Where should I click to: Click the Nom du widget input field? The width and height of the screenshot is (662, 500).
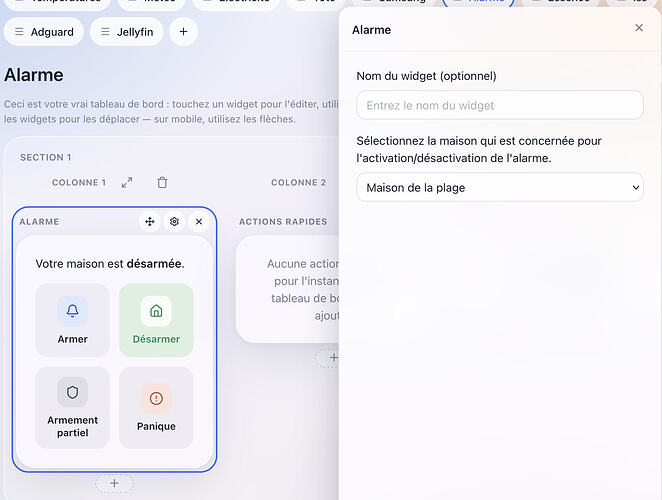[500, 105]
